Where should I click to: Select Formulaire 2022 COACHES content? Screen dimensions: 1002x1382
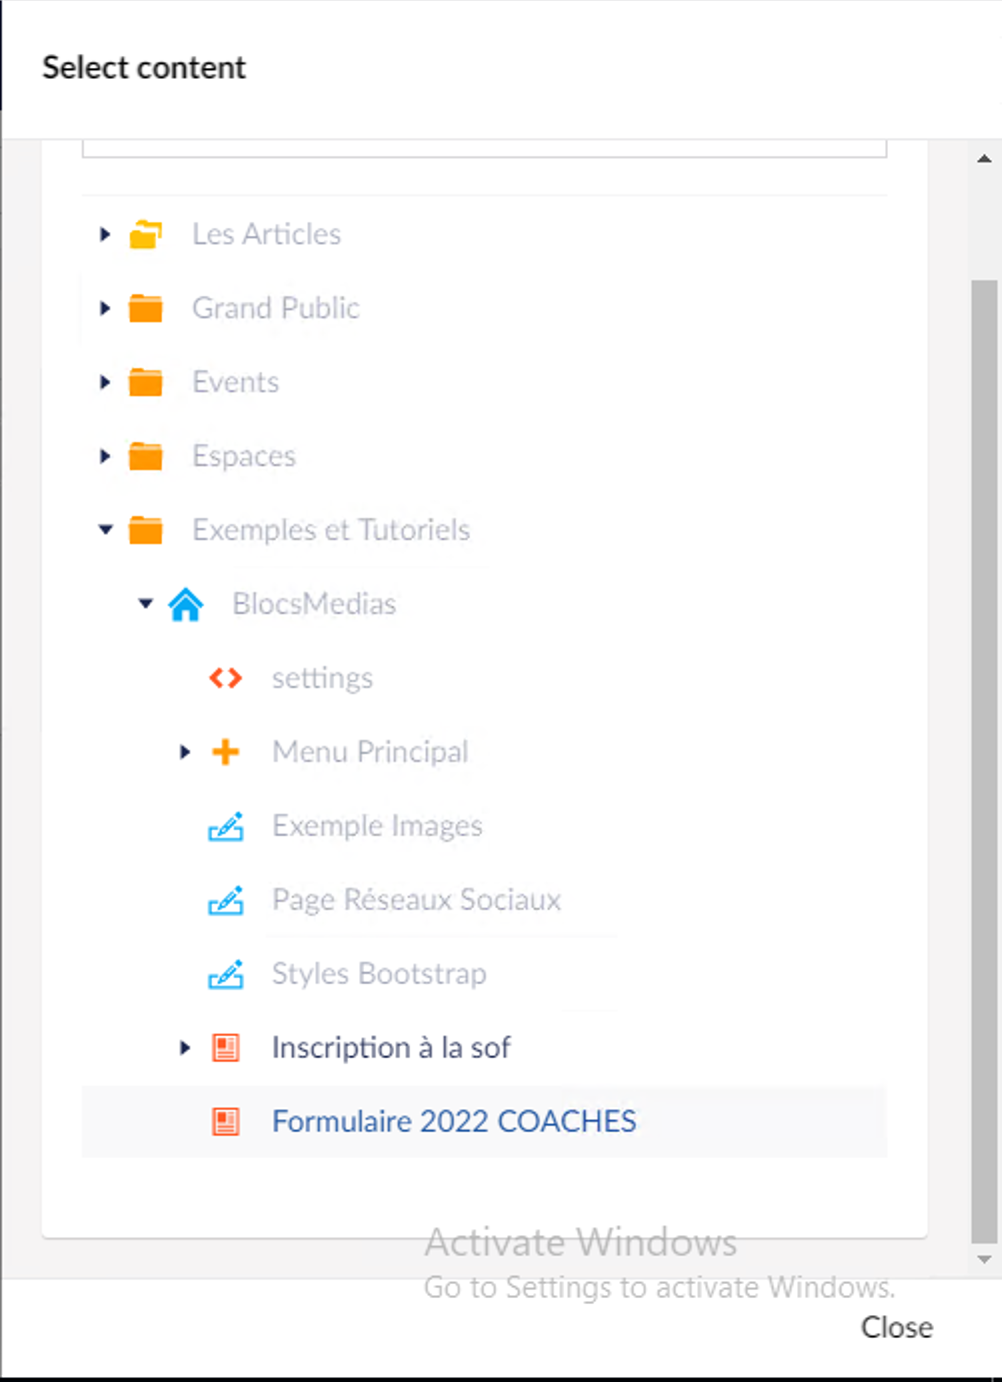[x=454, y=1122]
